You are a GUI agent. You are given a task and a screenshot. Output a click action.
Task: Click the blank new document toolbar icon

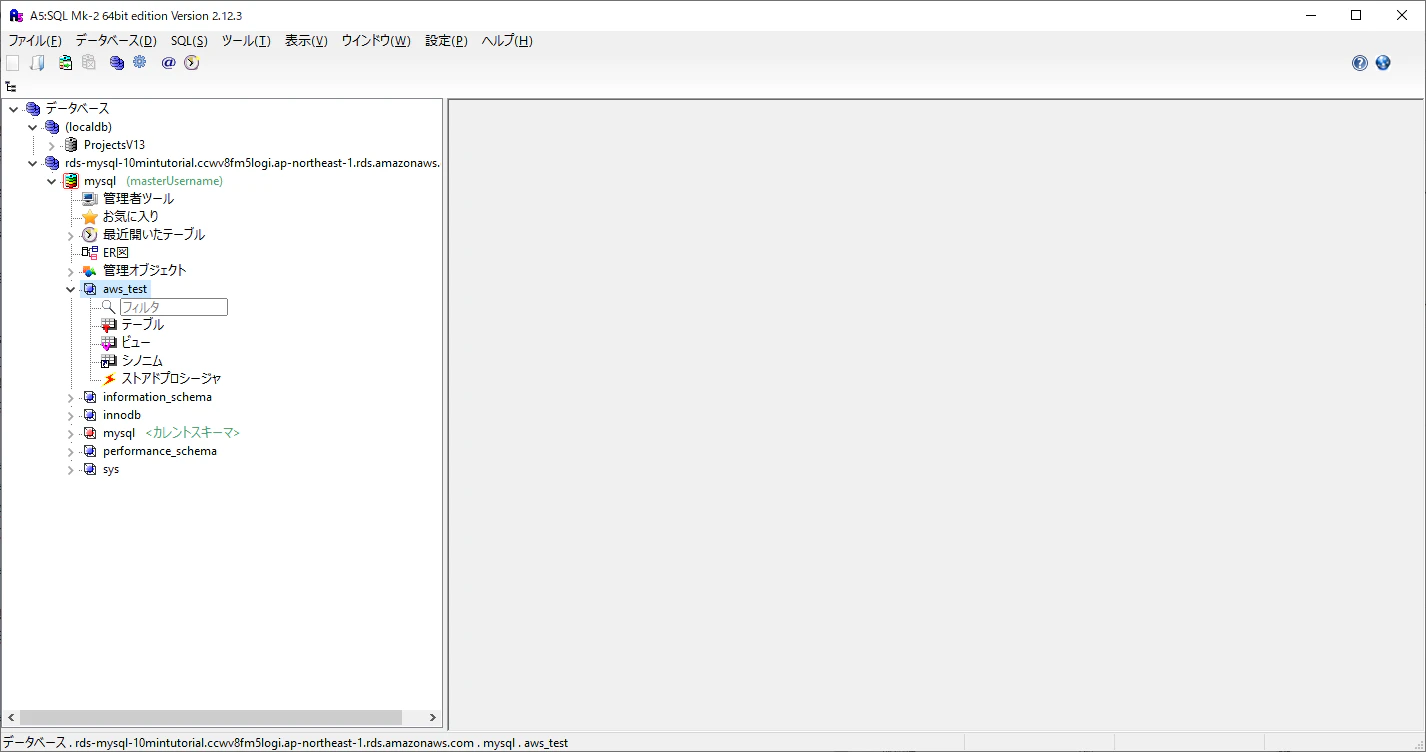[13, 63]
